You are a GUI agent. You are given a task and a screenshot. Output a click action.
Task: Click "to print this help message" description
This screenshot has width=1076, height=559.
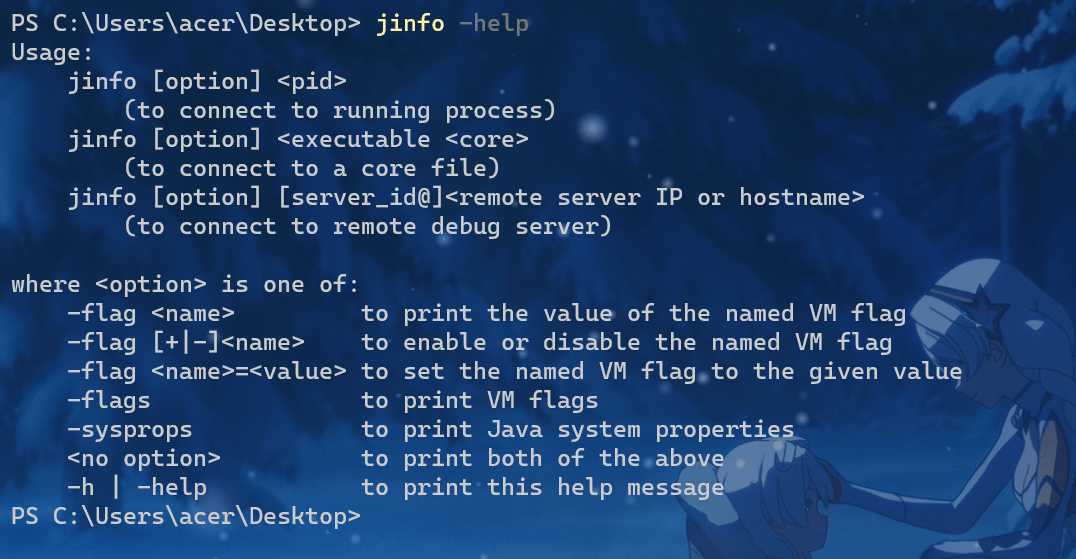542,488
